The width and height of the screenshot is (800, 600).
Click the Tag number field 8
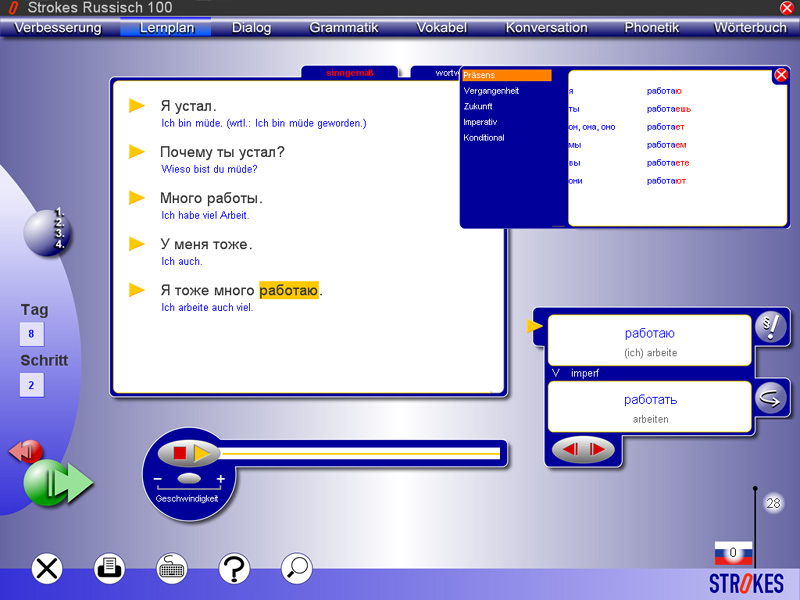pos(32,334)
